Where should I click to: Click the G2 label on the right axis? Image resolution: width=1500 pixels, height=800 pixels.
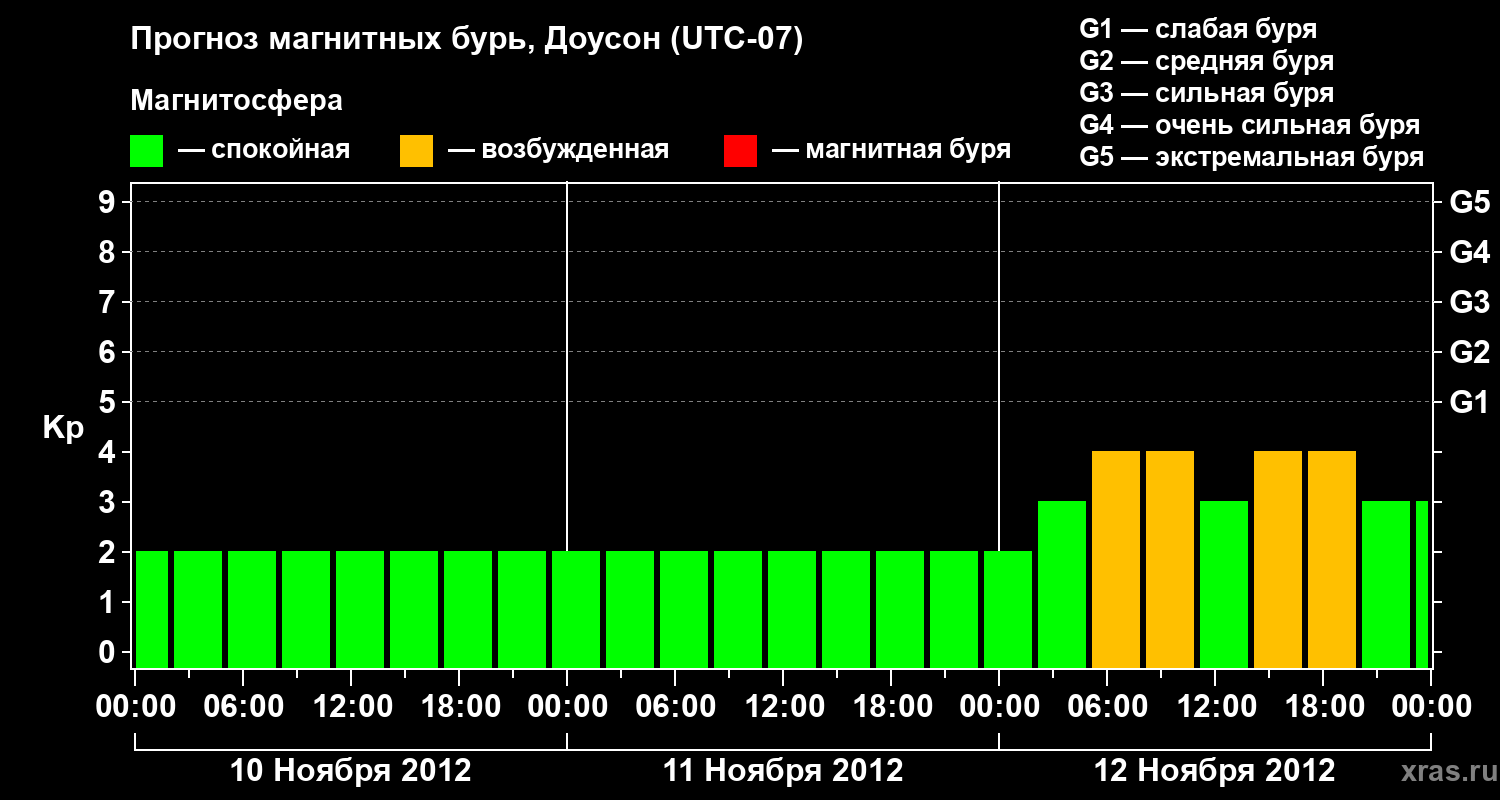[x=1470, y=353]
